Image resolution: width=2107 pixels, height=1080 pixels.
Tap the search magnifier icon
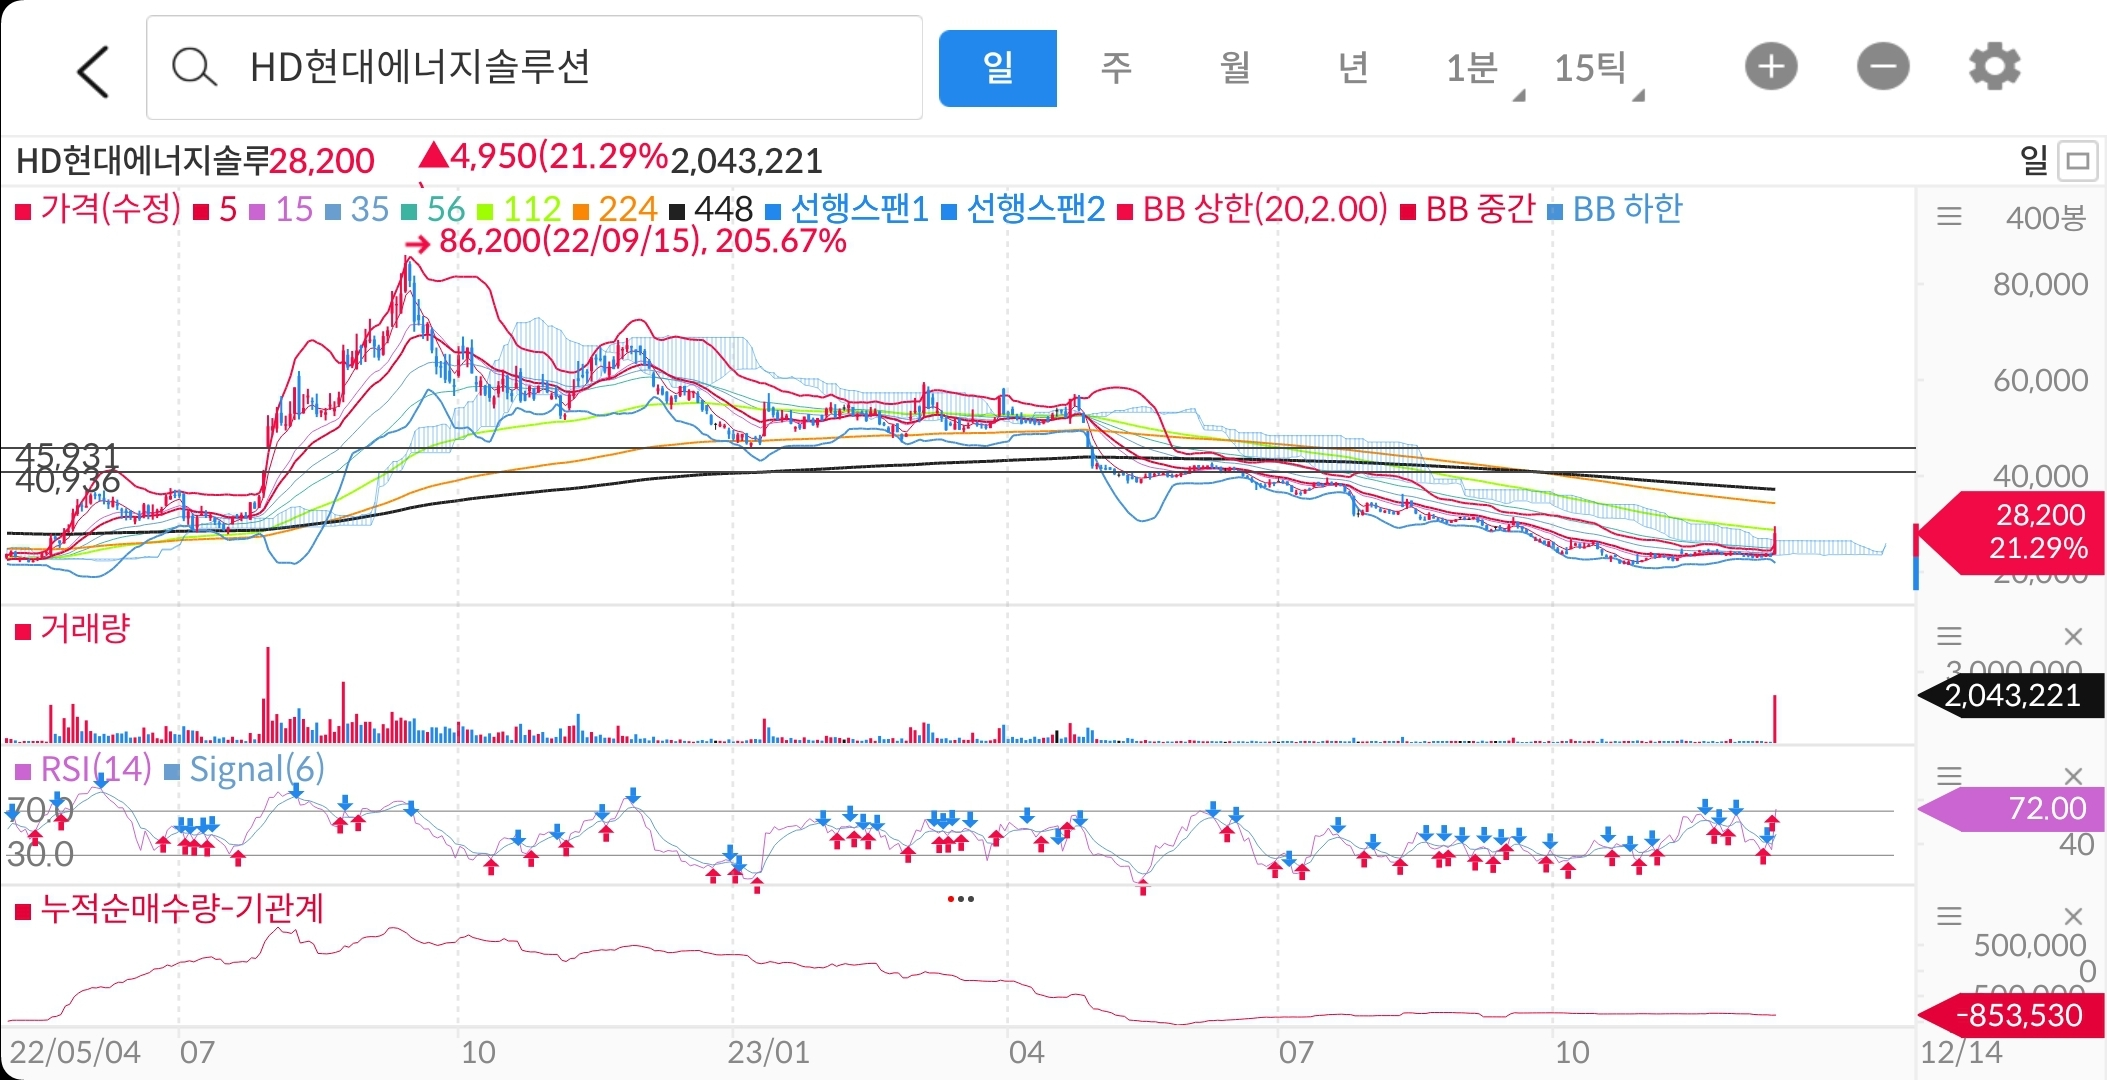pyautogui.click(x=193, y=68)
